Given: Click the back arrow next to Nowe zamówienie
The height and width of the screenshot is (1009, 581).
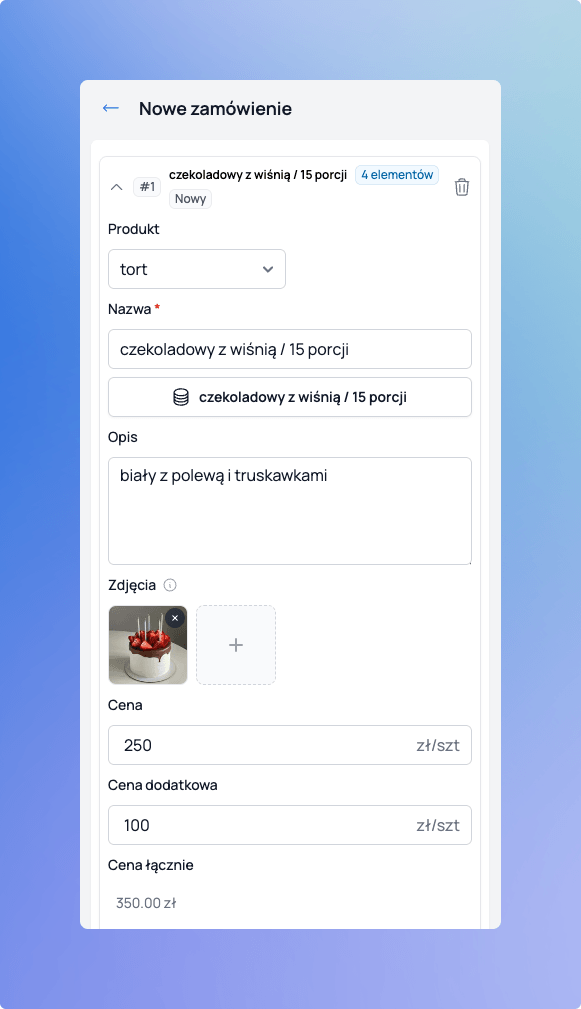Looking at the screenshot, I should click(x=111, y=107).
